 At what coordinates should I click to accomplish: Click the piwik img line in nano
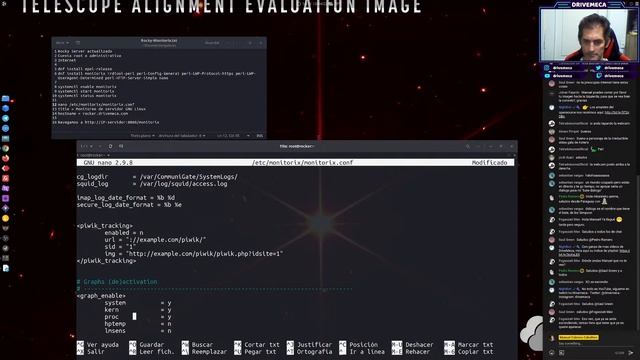pyautogui.click(x=193, y=253)
